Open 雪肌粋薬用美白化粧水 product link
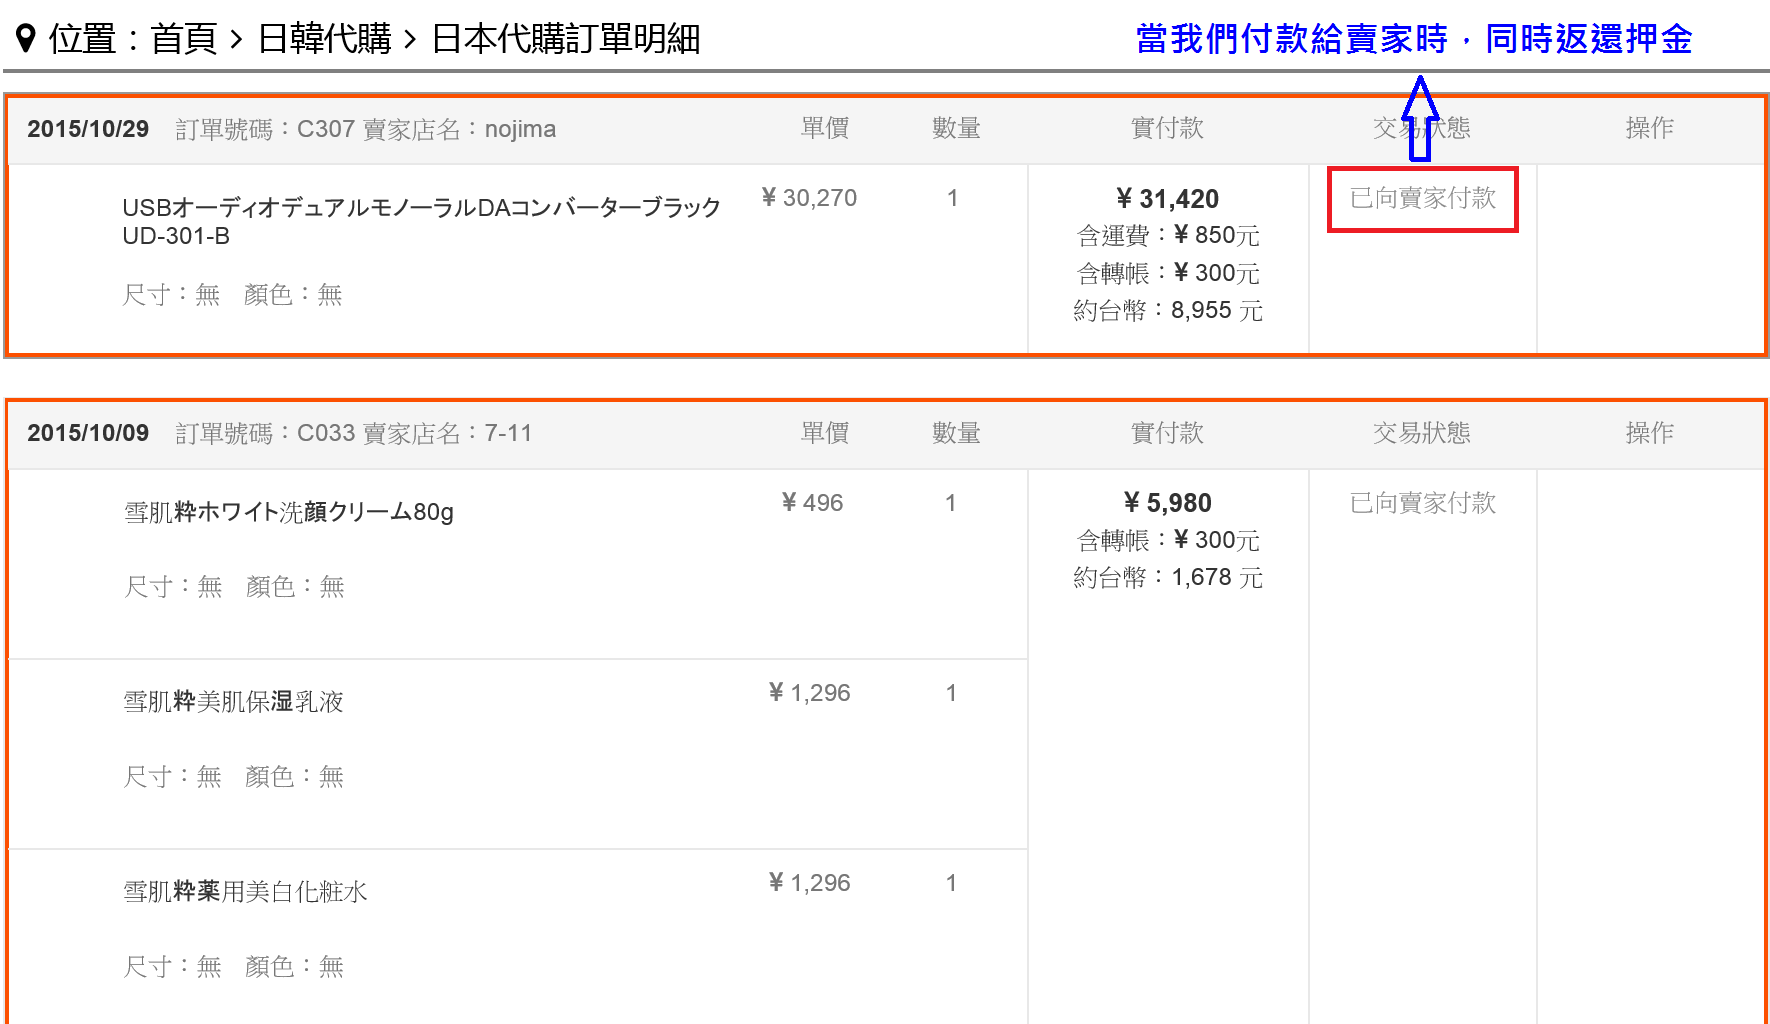Screen dimensions: 1770x1024 pyautogui.click(x=245, y=892)
